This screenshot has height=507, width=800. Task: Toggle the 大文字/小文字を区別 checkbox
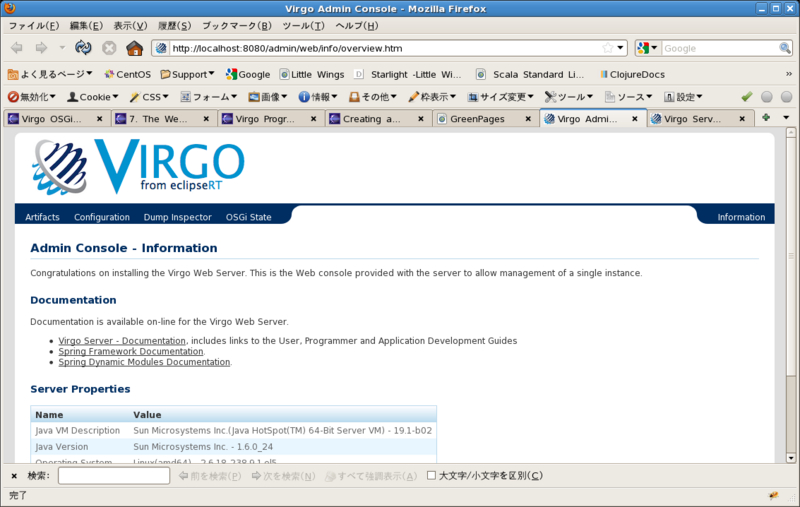tap(431, 475)
